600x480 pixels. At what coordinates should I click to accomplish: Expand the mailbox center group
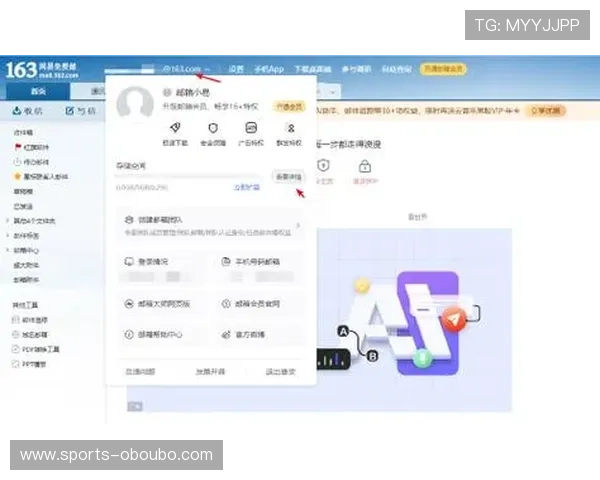coord(7,250)
